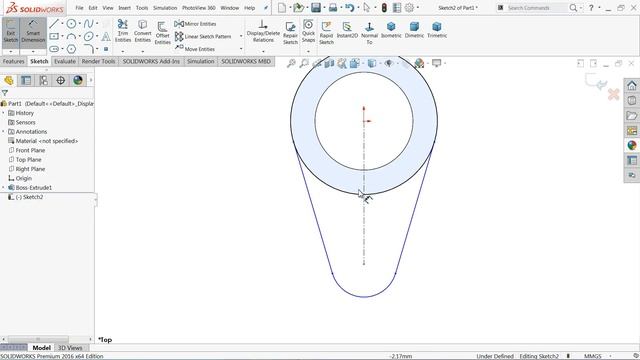Viewport: 640px width, 360px height.
Task: Select the Arc sketch tool
Action: click(x=71, y=36)
